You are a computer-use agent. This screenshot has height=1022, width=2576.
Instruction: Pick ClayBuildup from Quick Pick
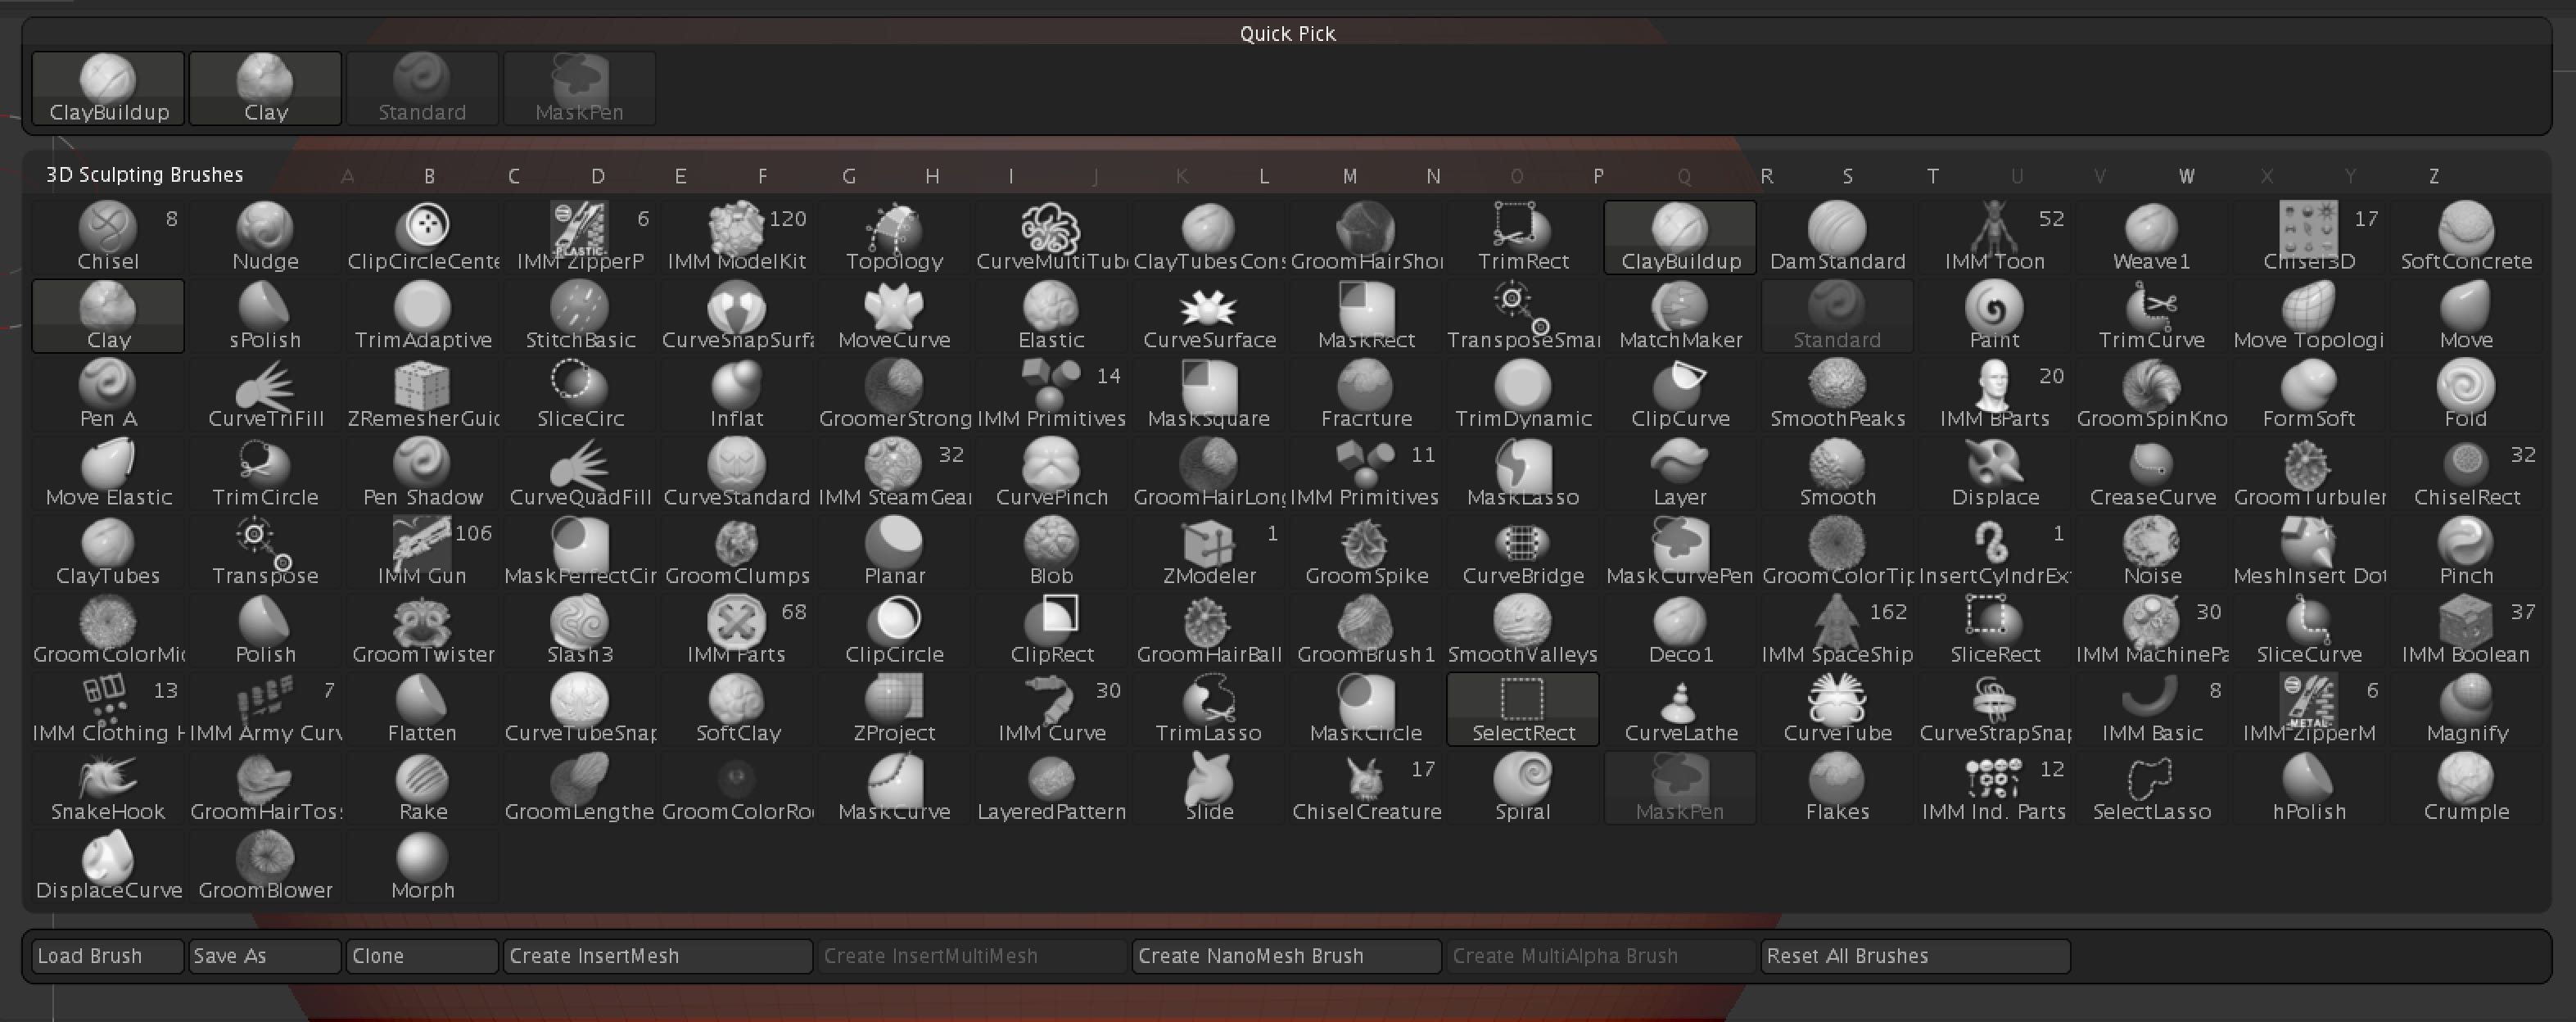point(108,89)
